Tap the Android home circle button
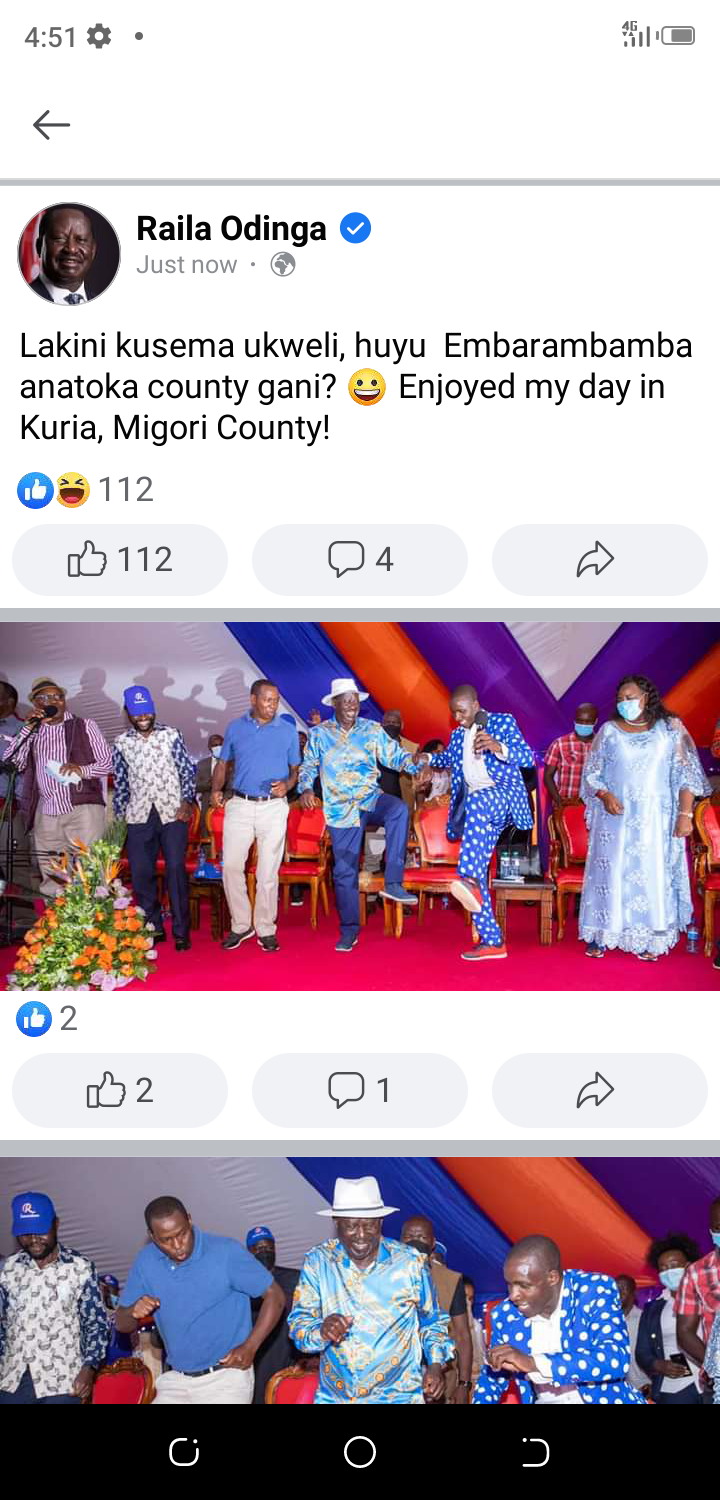The width and height of the screenshot is (720, 1500). (360, 1452)
